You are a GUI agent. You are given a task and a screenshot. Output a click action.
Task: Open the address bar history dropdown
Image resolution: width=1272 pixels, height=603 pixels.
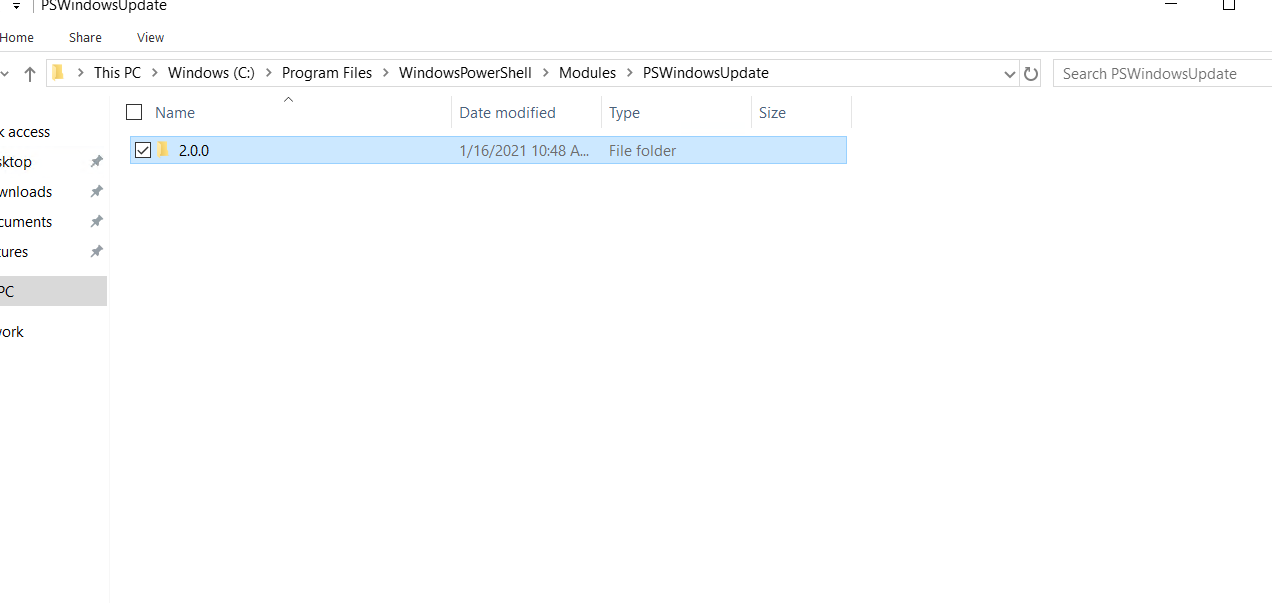pos(1009,73)
